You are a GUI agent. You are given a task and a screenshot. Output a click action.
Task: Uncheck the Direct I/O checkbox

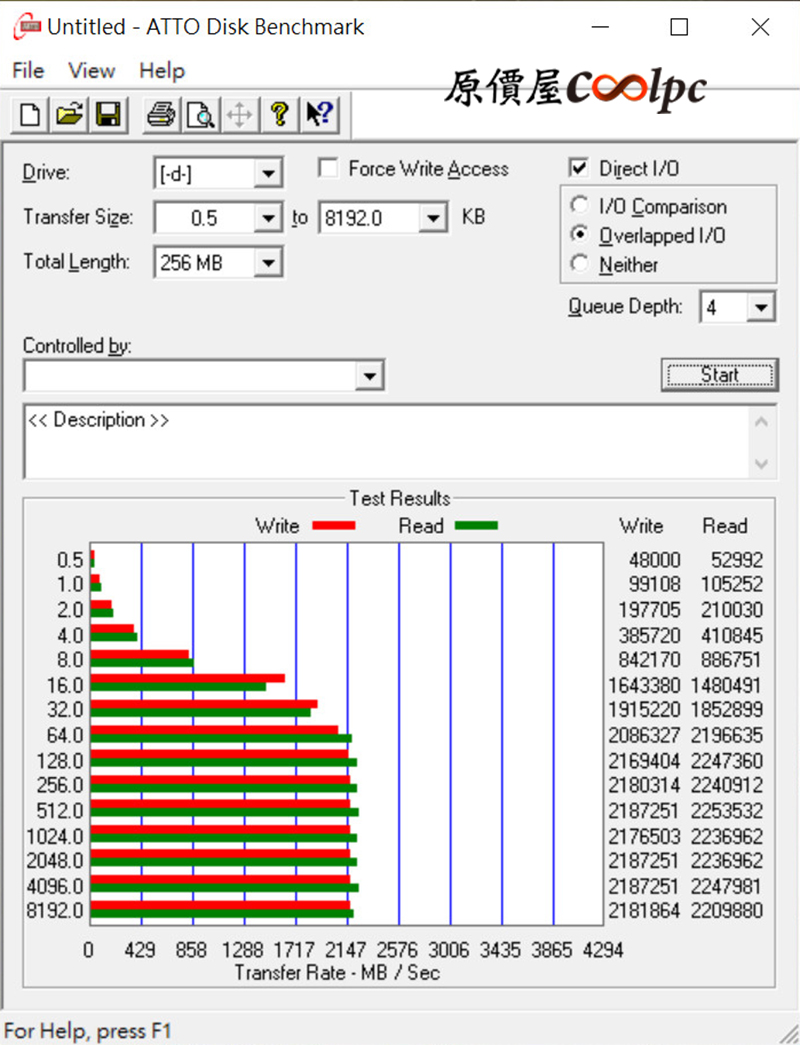[x=578, y=169]
